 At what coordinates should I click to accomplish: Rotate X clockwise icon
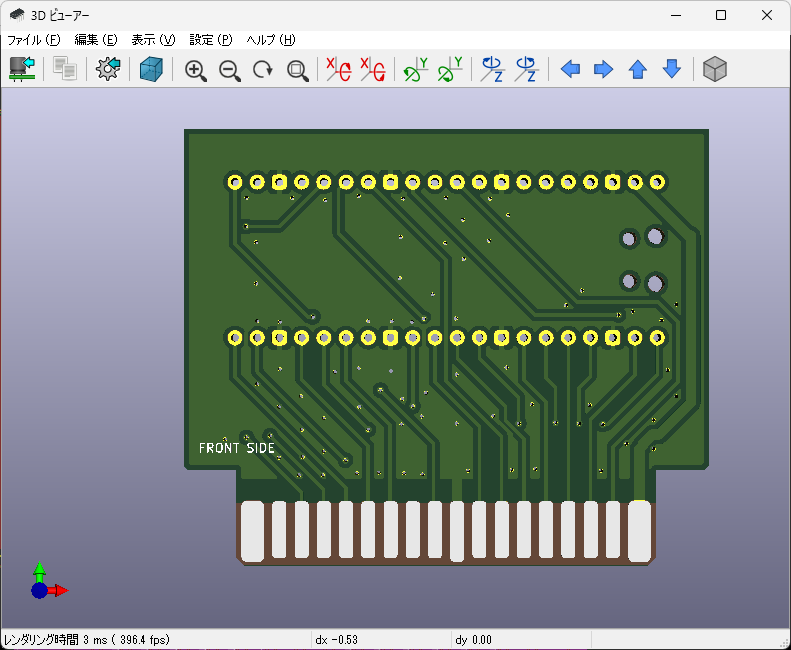click(x=338, y=69)
